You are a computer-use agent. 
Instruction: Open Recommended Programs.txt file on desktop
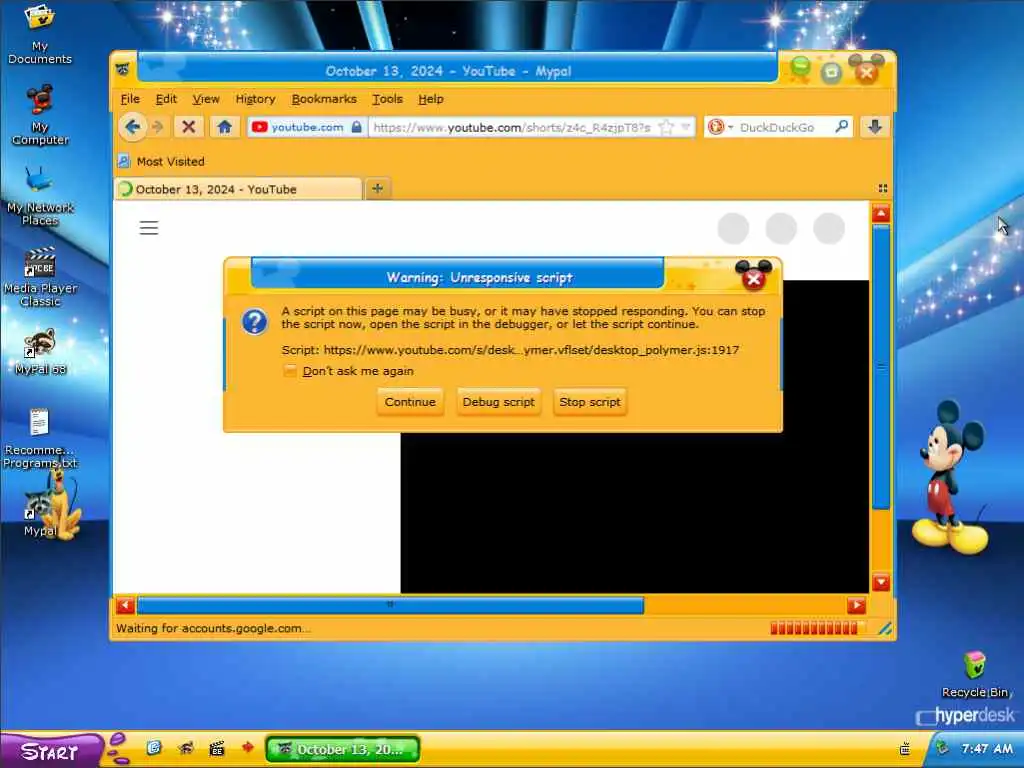(40, 439)
